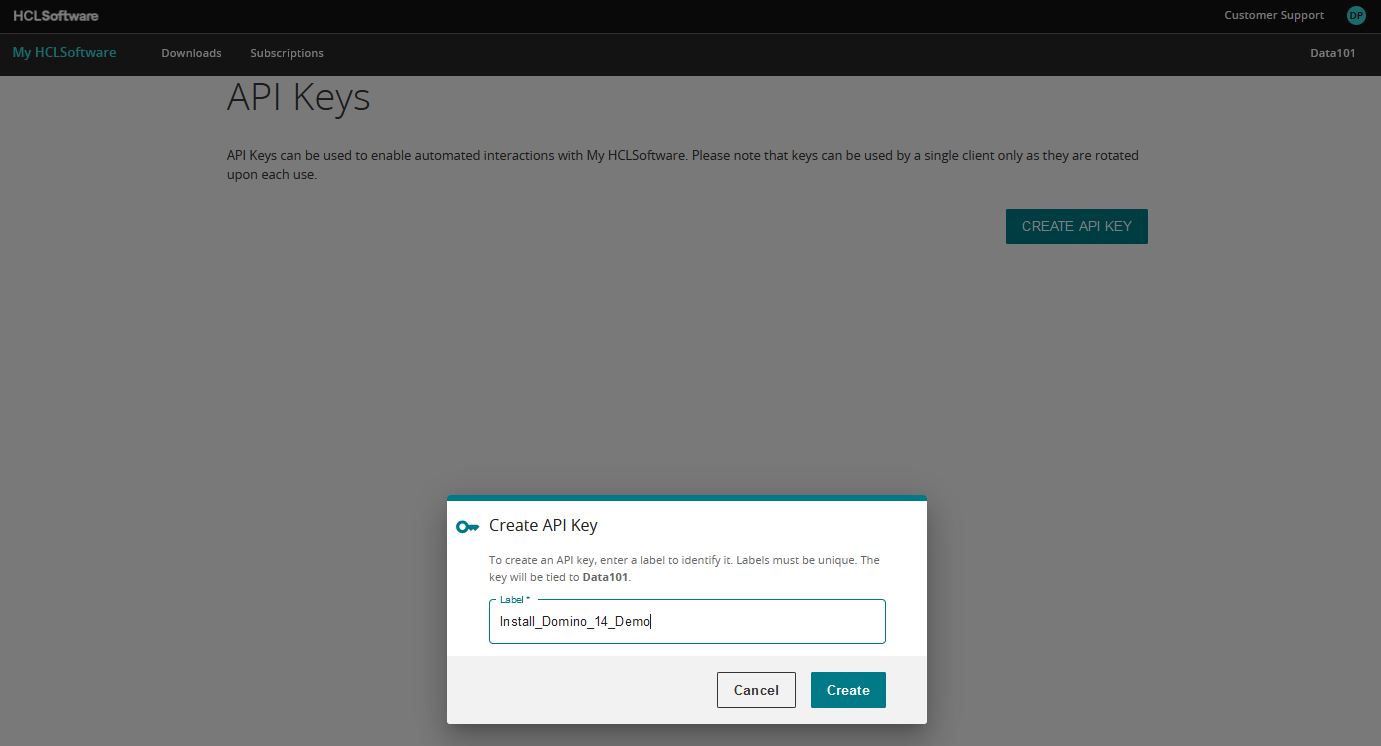
Task: Go to My HCLSoftware home
Action: point(64,52)
